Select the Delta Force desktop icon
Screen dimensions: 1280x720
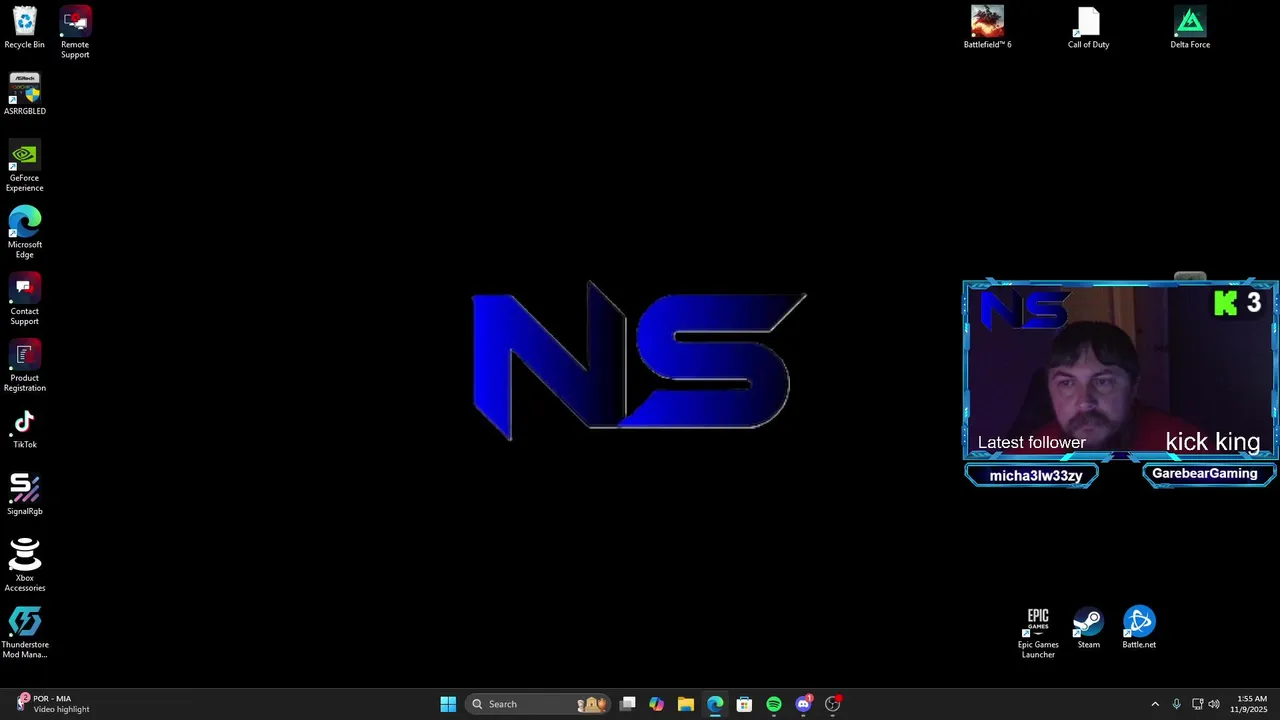point(1190,28)
